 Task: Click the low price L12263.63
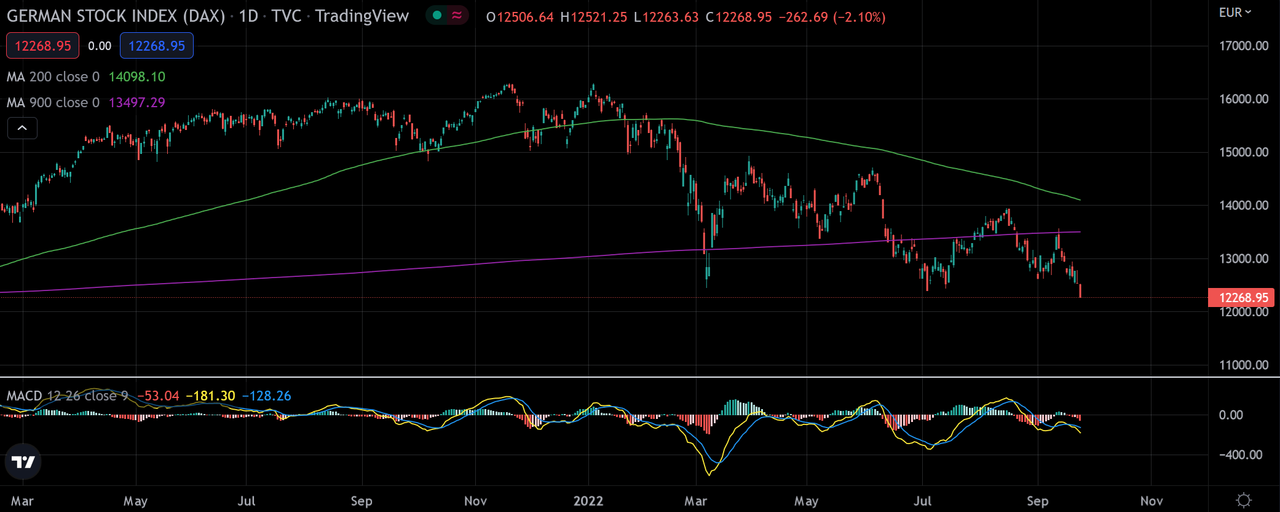665,18
